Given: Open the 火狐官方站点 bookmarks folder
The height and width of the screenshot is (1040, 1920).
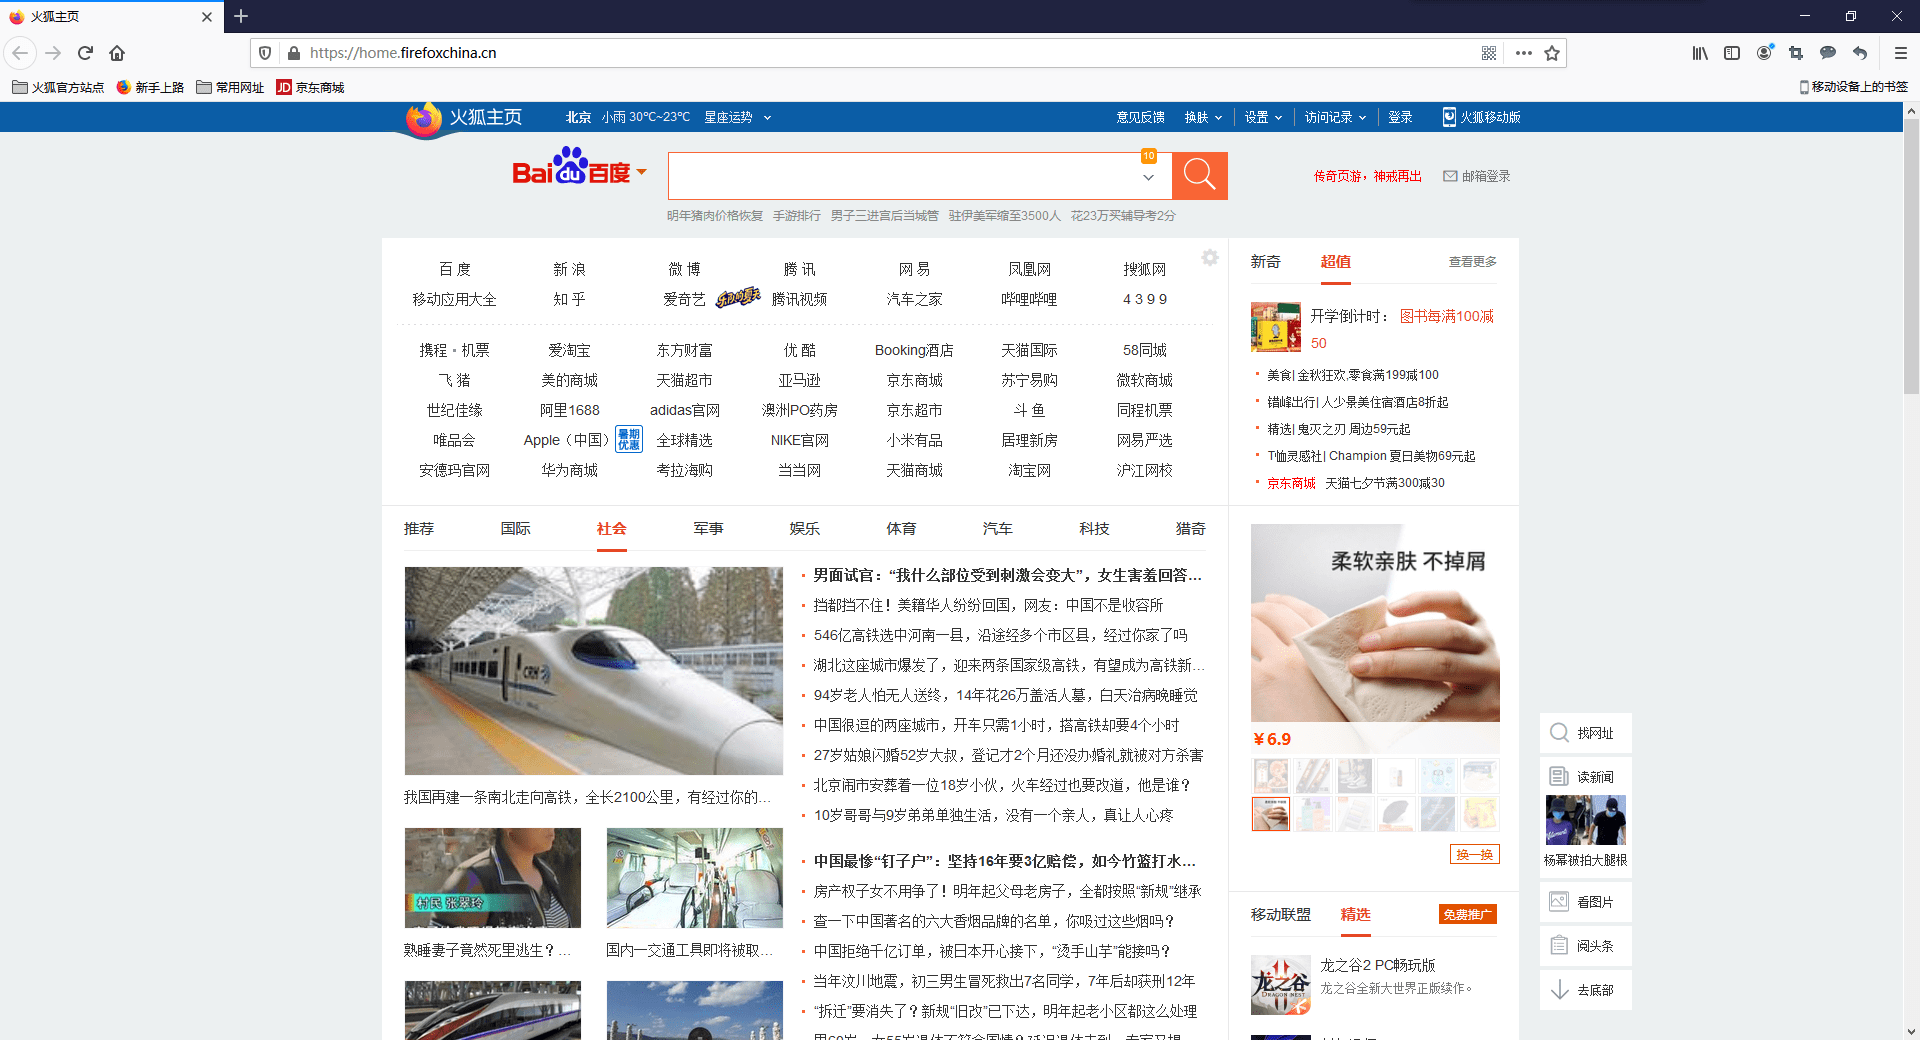Looking at the screenshot, I should pyautogui.click(x=58, y=87).
